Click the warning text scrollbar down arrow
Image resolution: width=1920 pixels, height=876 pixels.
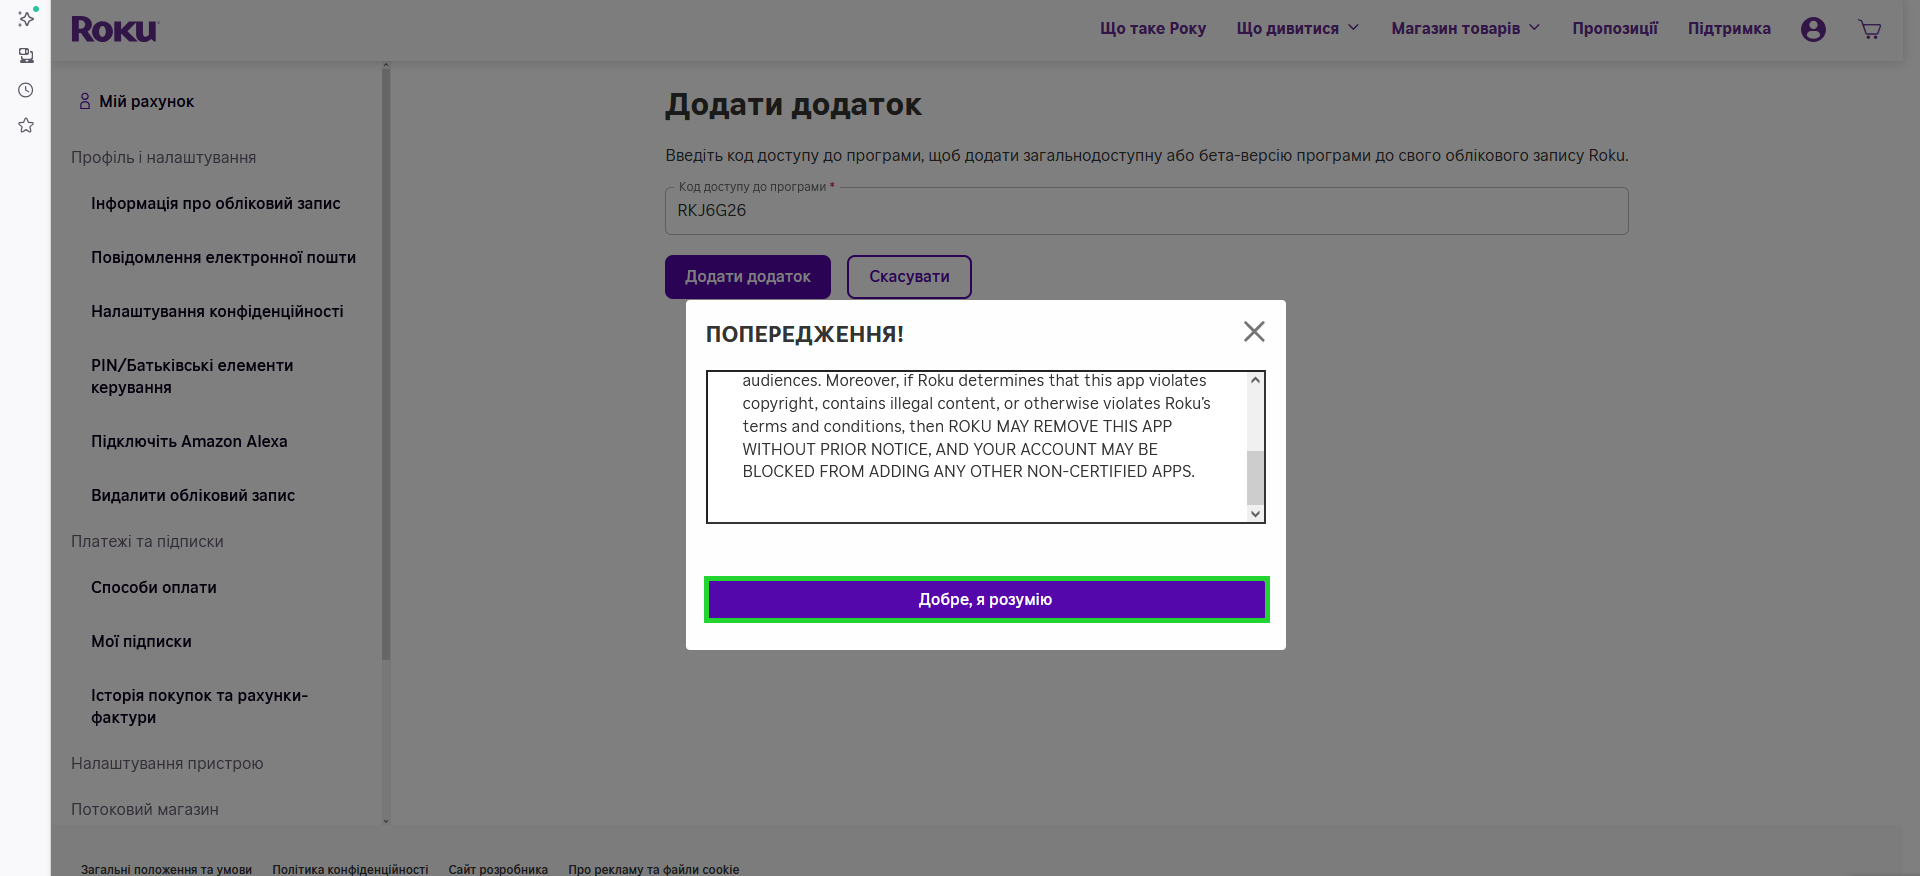click(x=1255, y=514)
